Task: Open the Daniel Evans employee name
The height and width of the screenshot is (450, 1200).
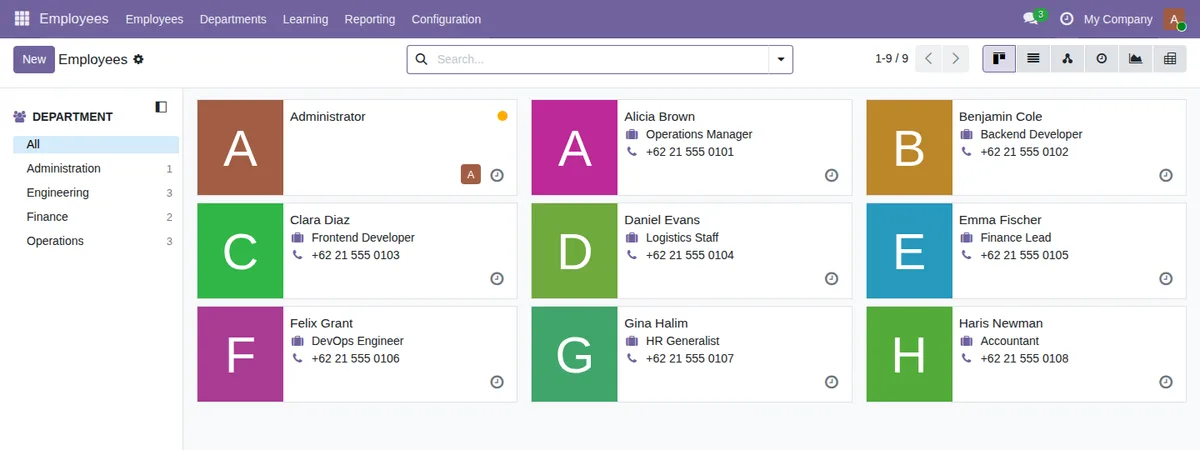Action: tap(662, 220)
